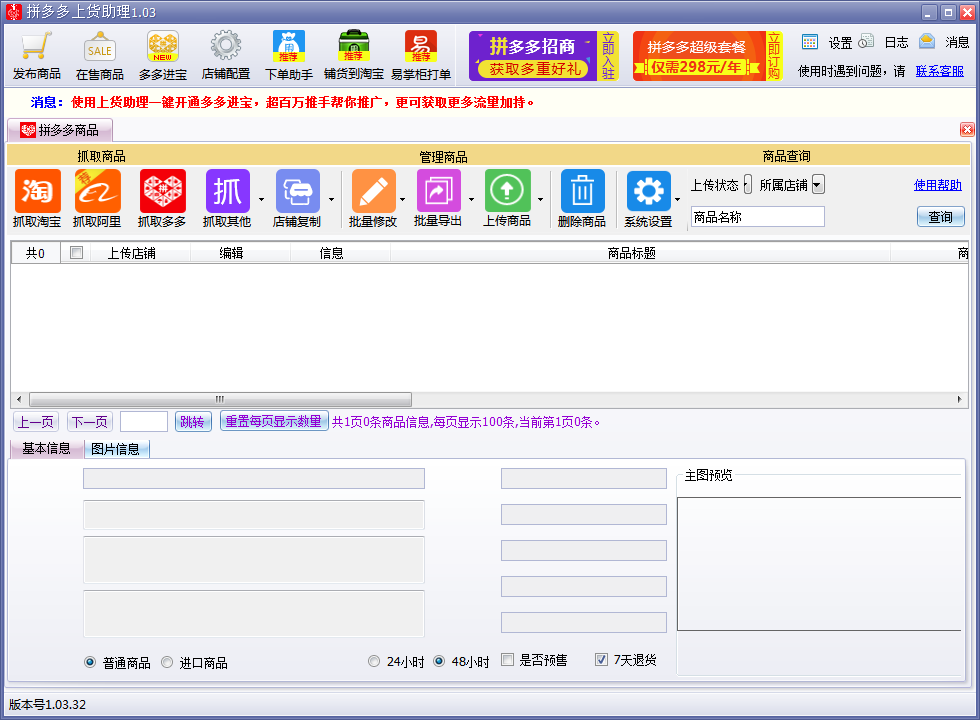Select 24小时 shipping radio button
Image resolution: width=980 pixels, height=720 pixels.
point(374,661)
